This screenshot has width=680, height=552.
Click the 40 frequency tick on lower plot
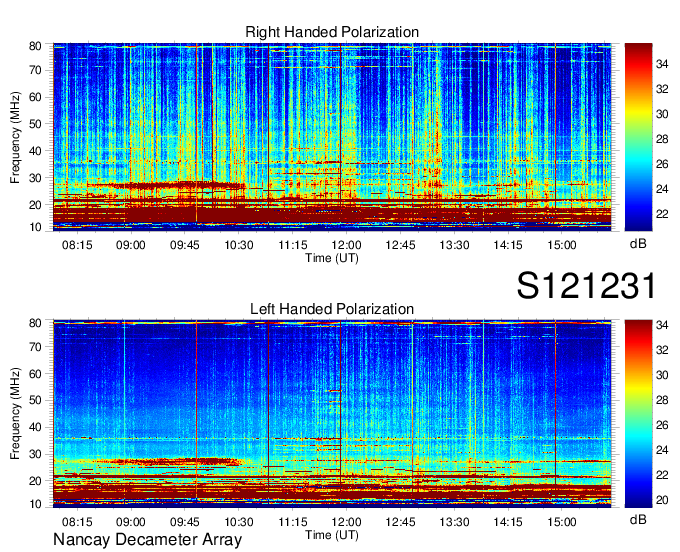[36, 428]
